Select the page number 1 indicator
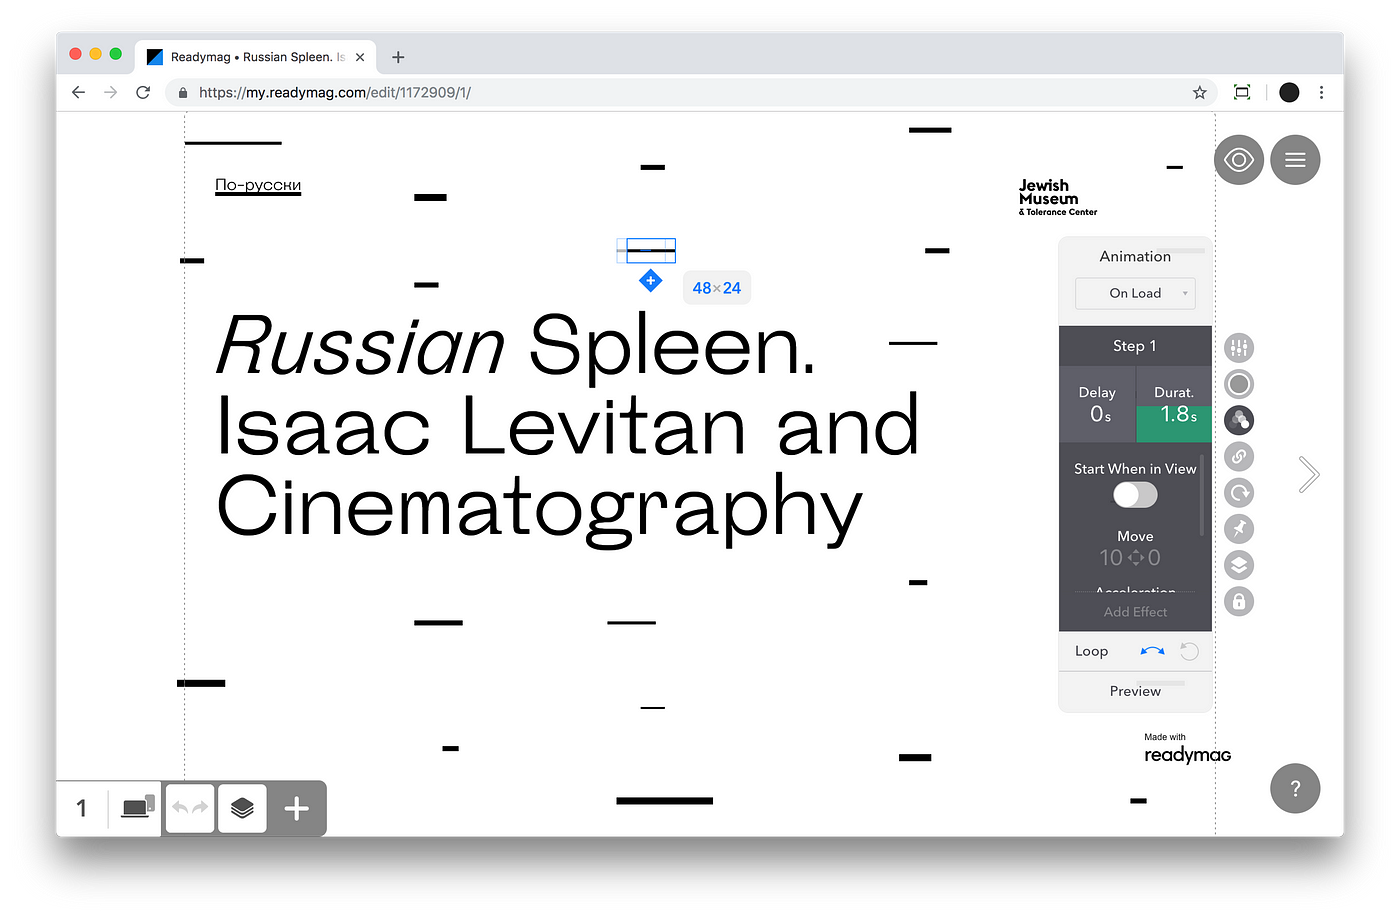This screenshot has width=1400, height=917. click(x=82, y=808)
